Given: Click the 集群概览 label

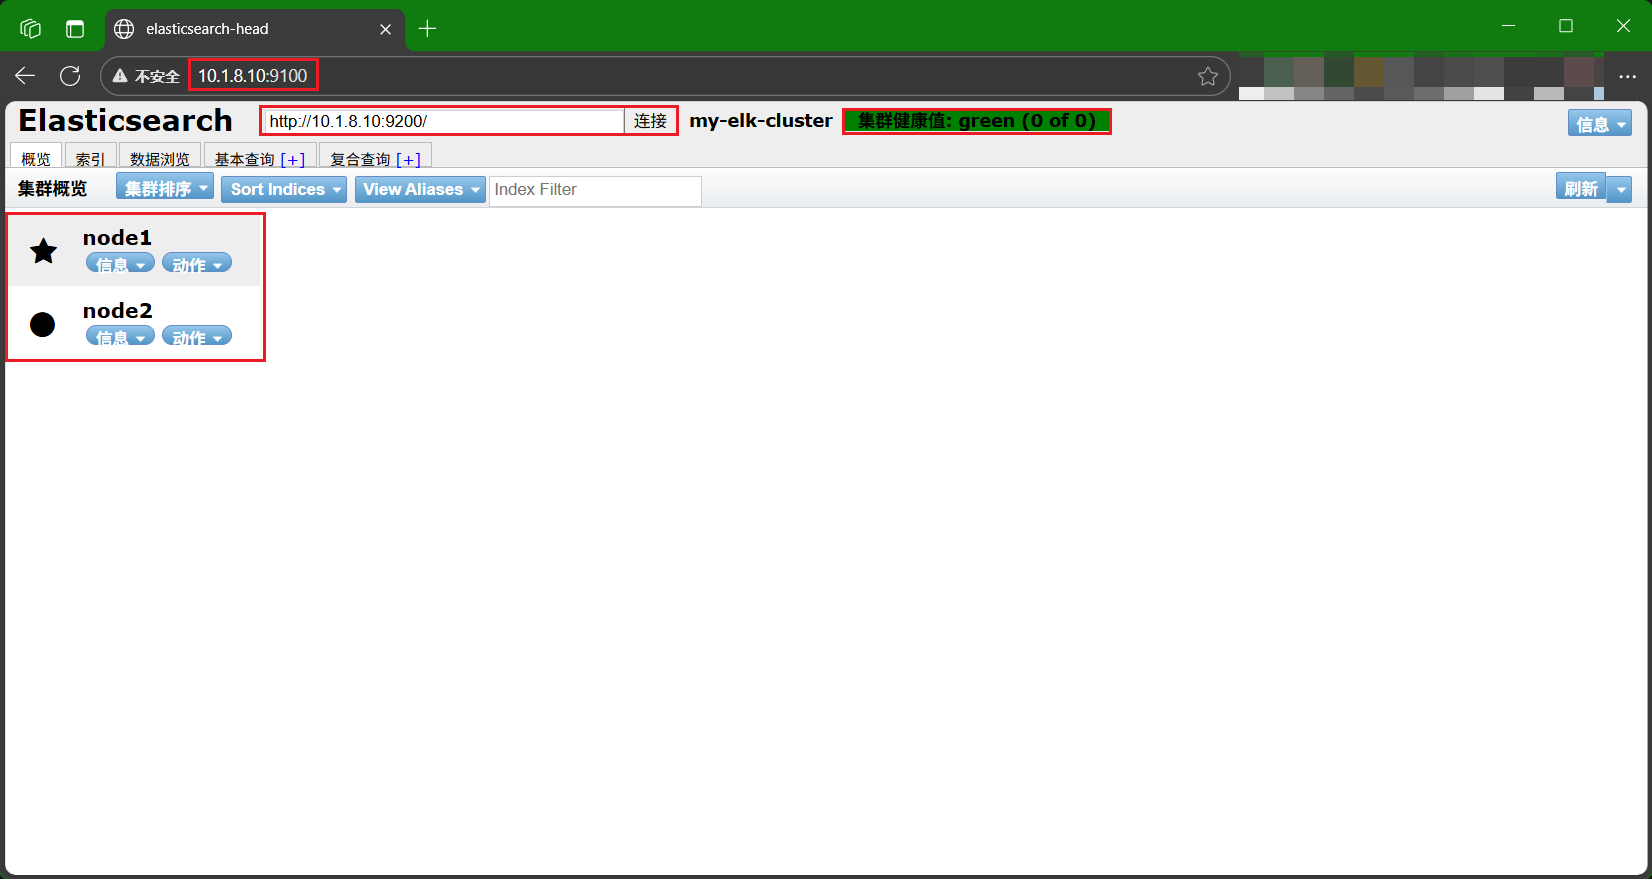Looking at the screenshot, I should [53, 189].
